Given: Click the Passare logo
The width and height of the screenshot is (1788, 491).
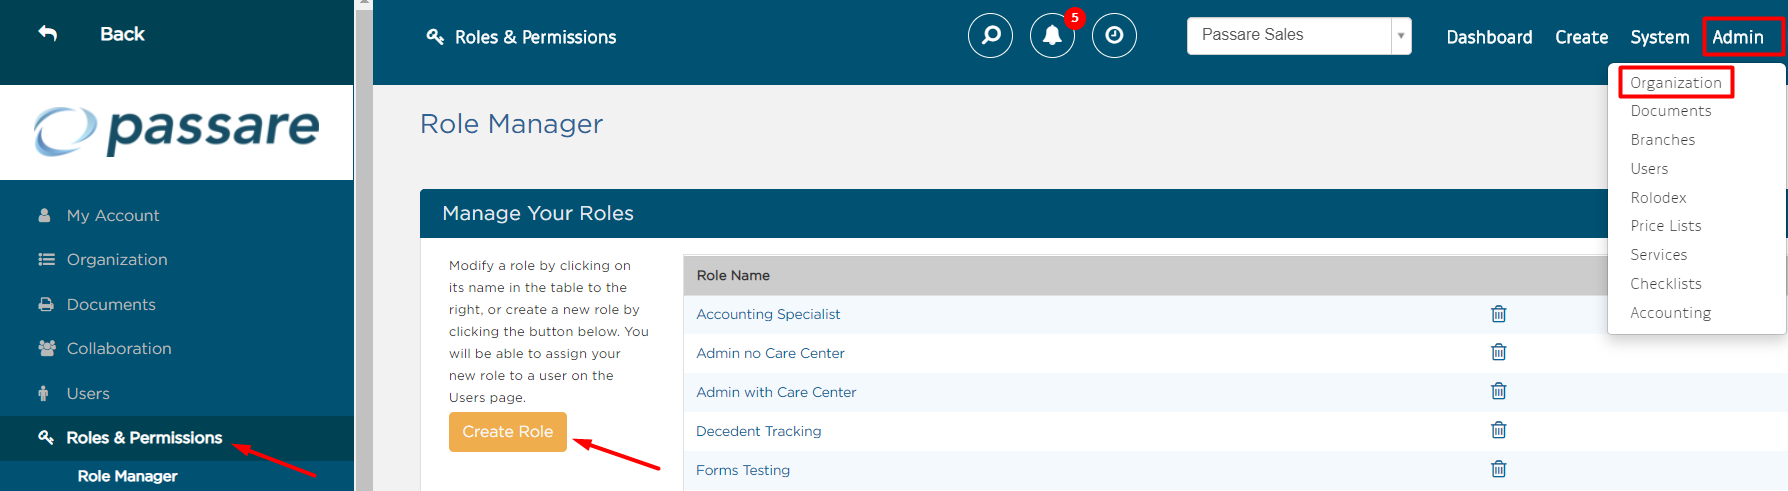Looking at the screenshot, I should click(x=177, y=131).
